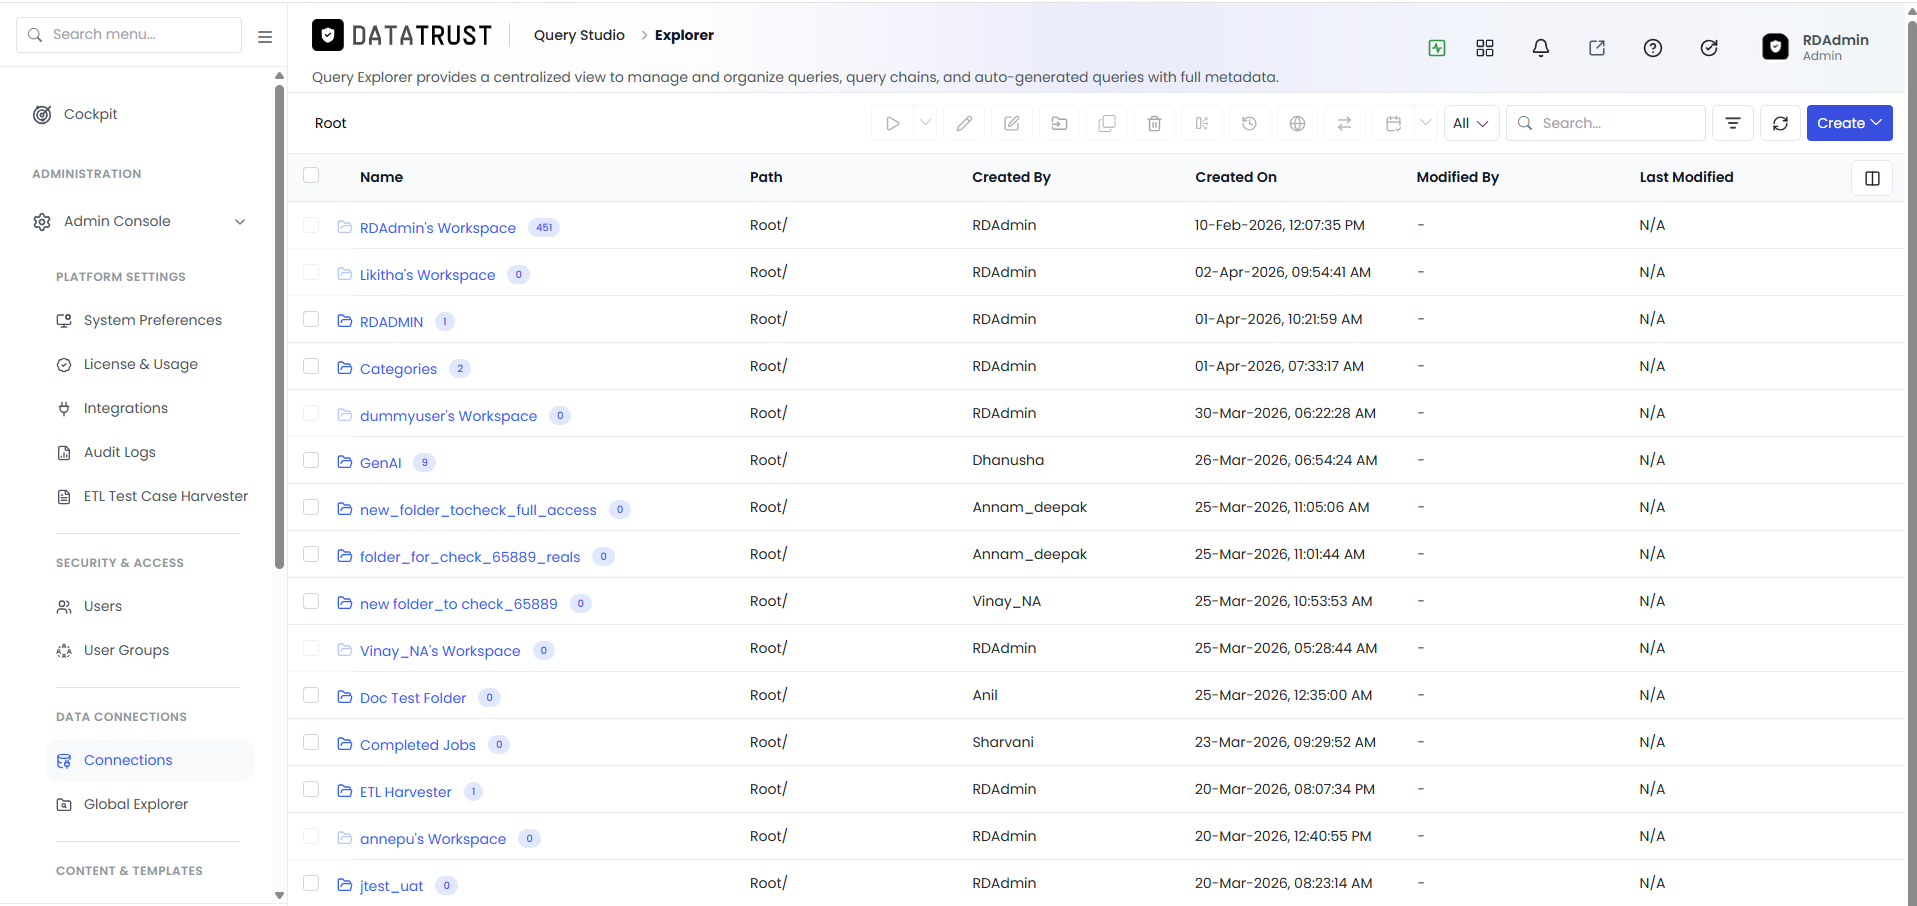
Task: Click the left sidebar vertical scrollbar thumb
Action: (x=279, y=327)
